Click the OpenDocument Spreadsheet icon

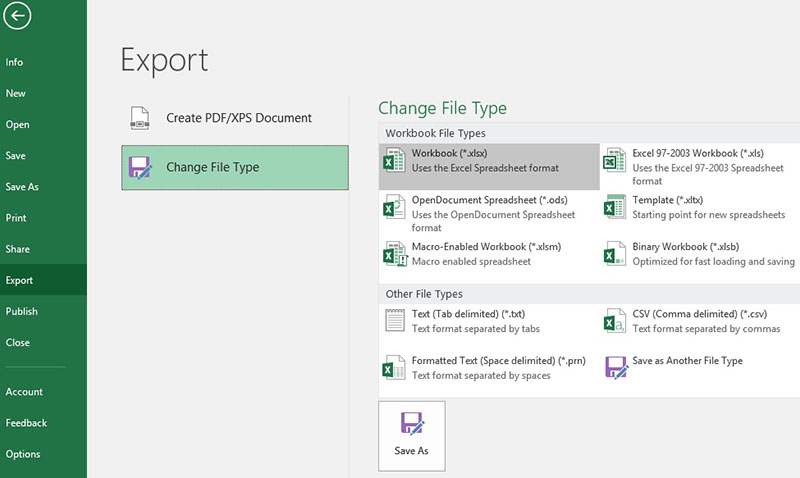pos(394,207)
